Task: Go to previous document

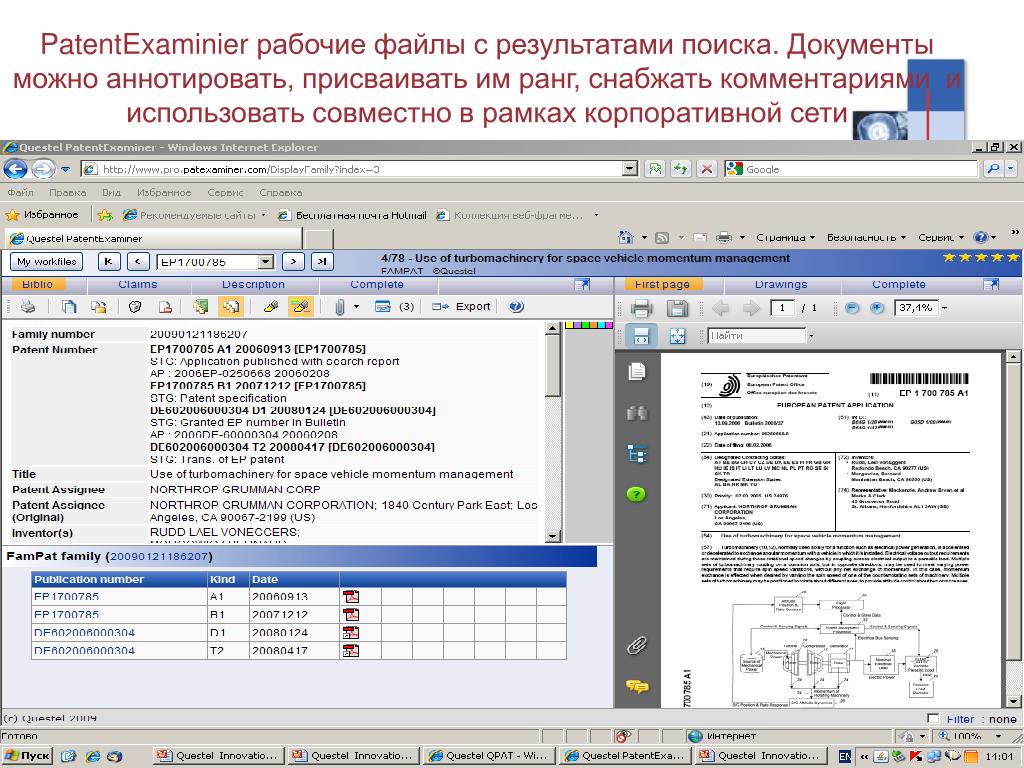Action: 137,262
